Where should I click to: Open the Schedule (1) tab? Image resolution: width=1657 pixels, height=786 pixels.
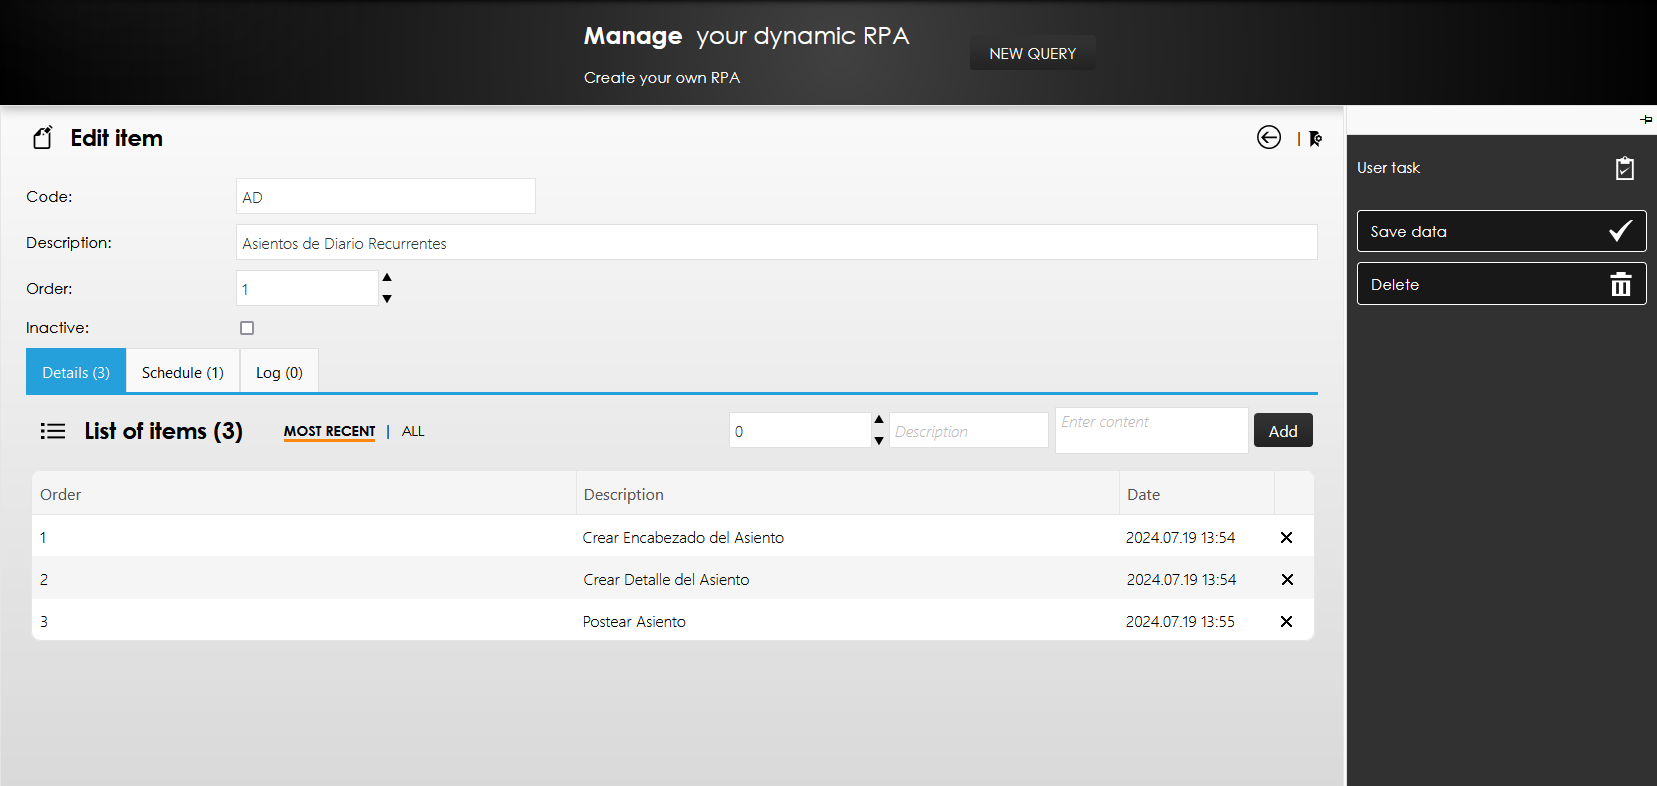(183, 371)
